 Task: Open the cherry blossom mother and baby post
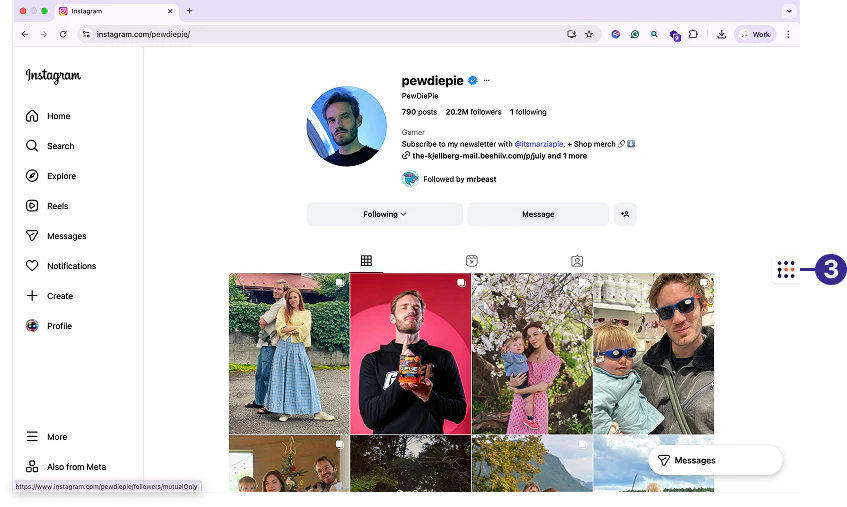[x=532, y=354]
